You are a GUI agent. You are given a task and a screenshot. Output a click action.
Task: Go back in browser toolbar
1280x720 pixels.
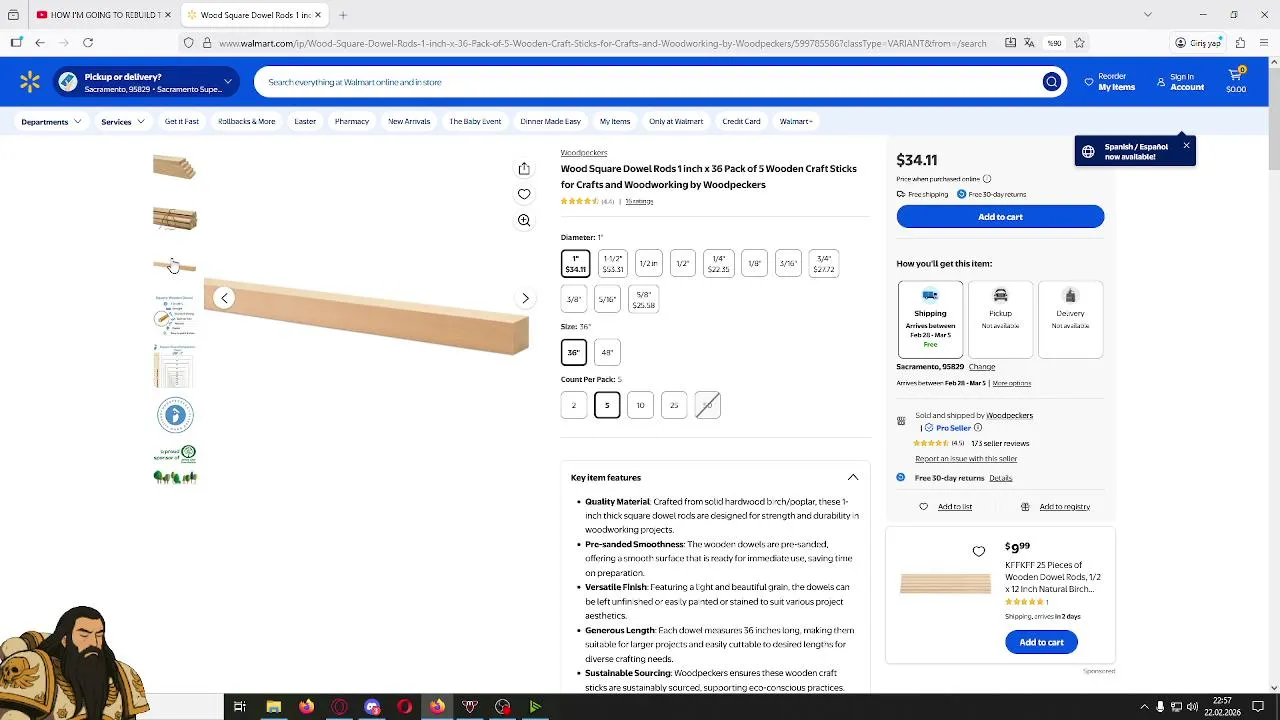tap(40, 43)
